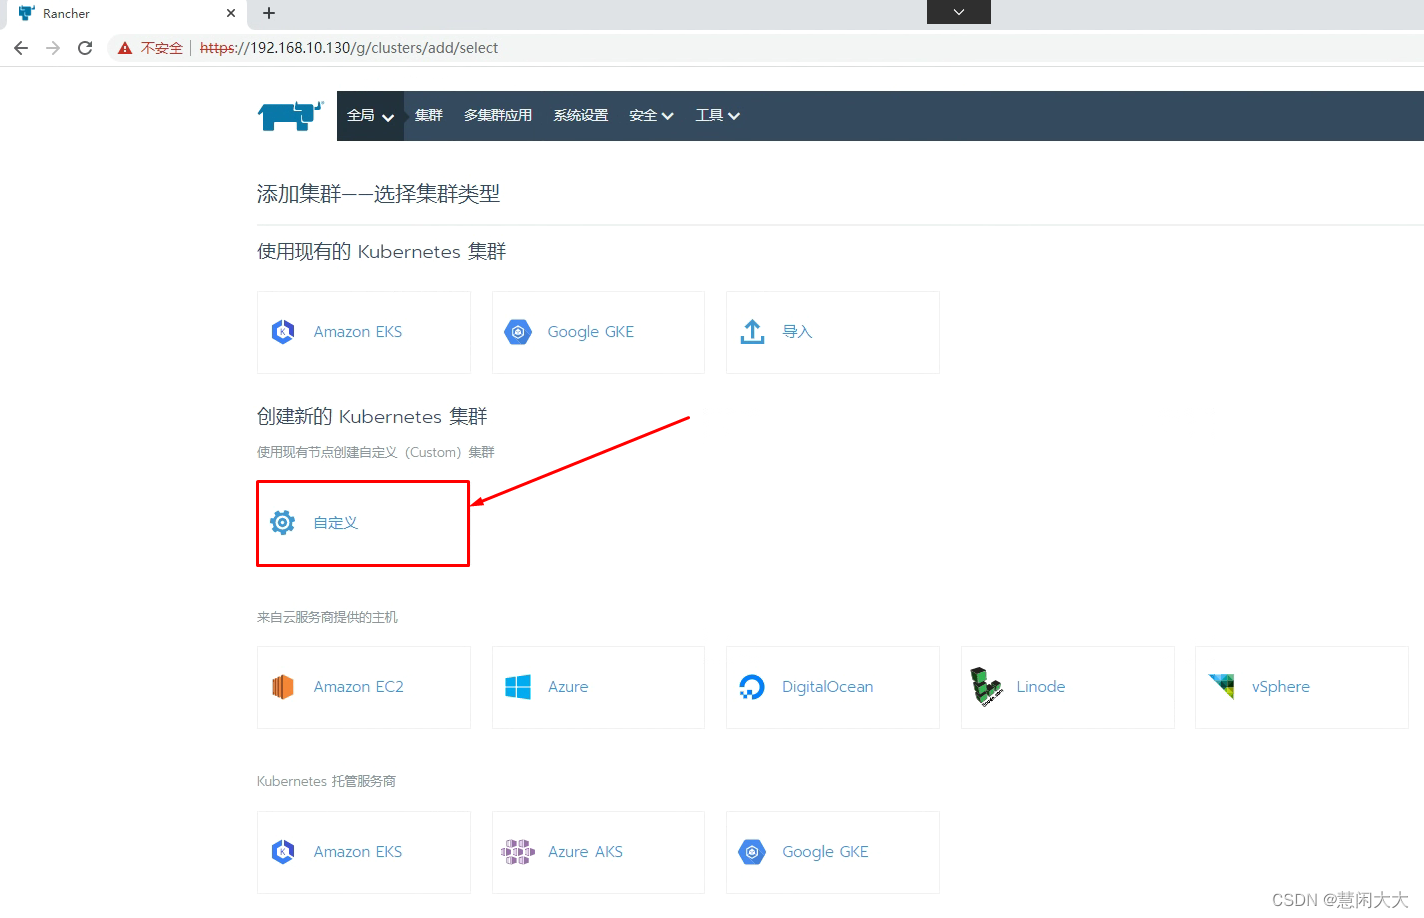Select the 自定义 custom cluster option

[336, 523]
